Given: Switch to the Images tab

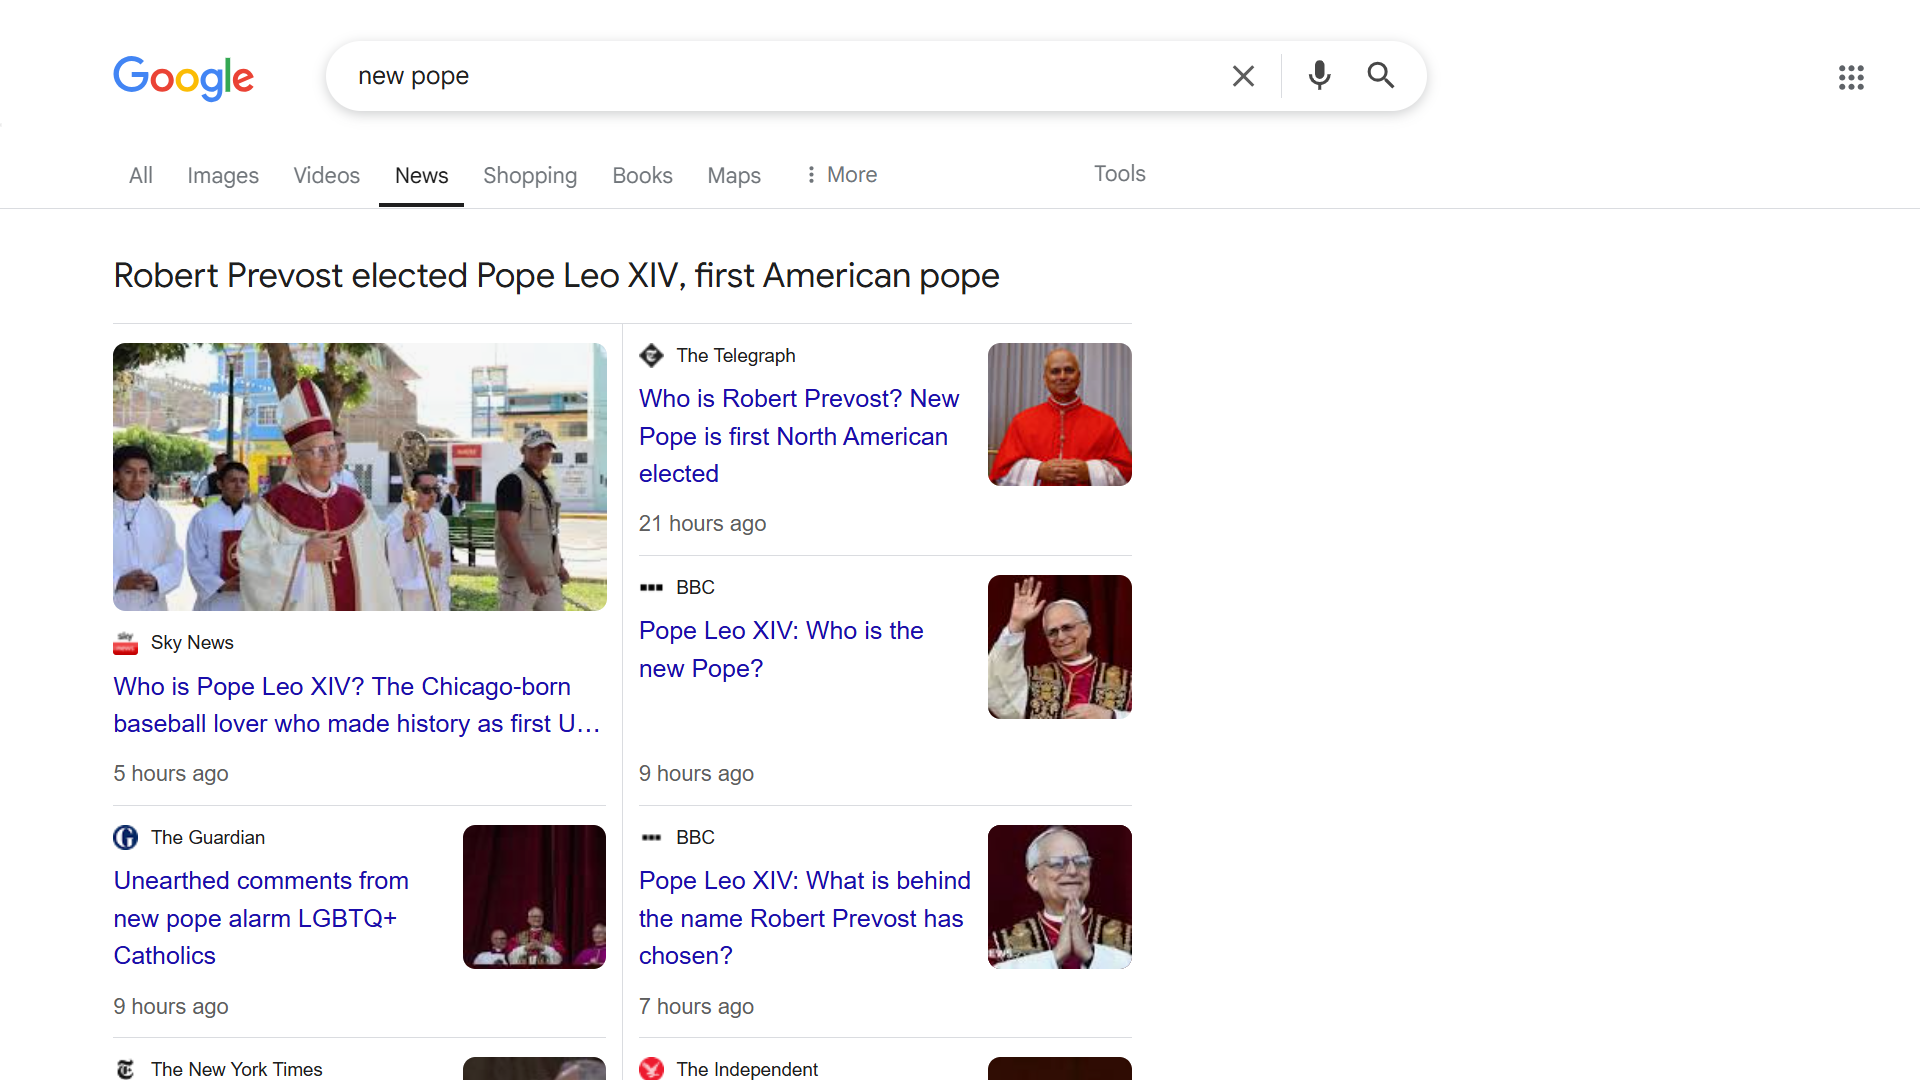Looking at the screenshot, I should (x=223, y=175).
